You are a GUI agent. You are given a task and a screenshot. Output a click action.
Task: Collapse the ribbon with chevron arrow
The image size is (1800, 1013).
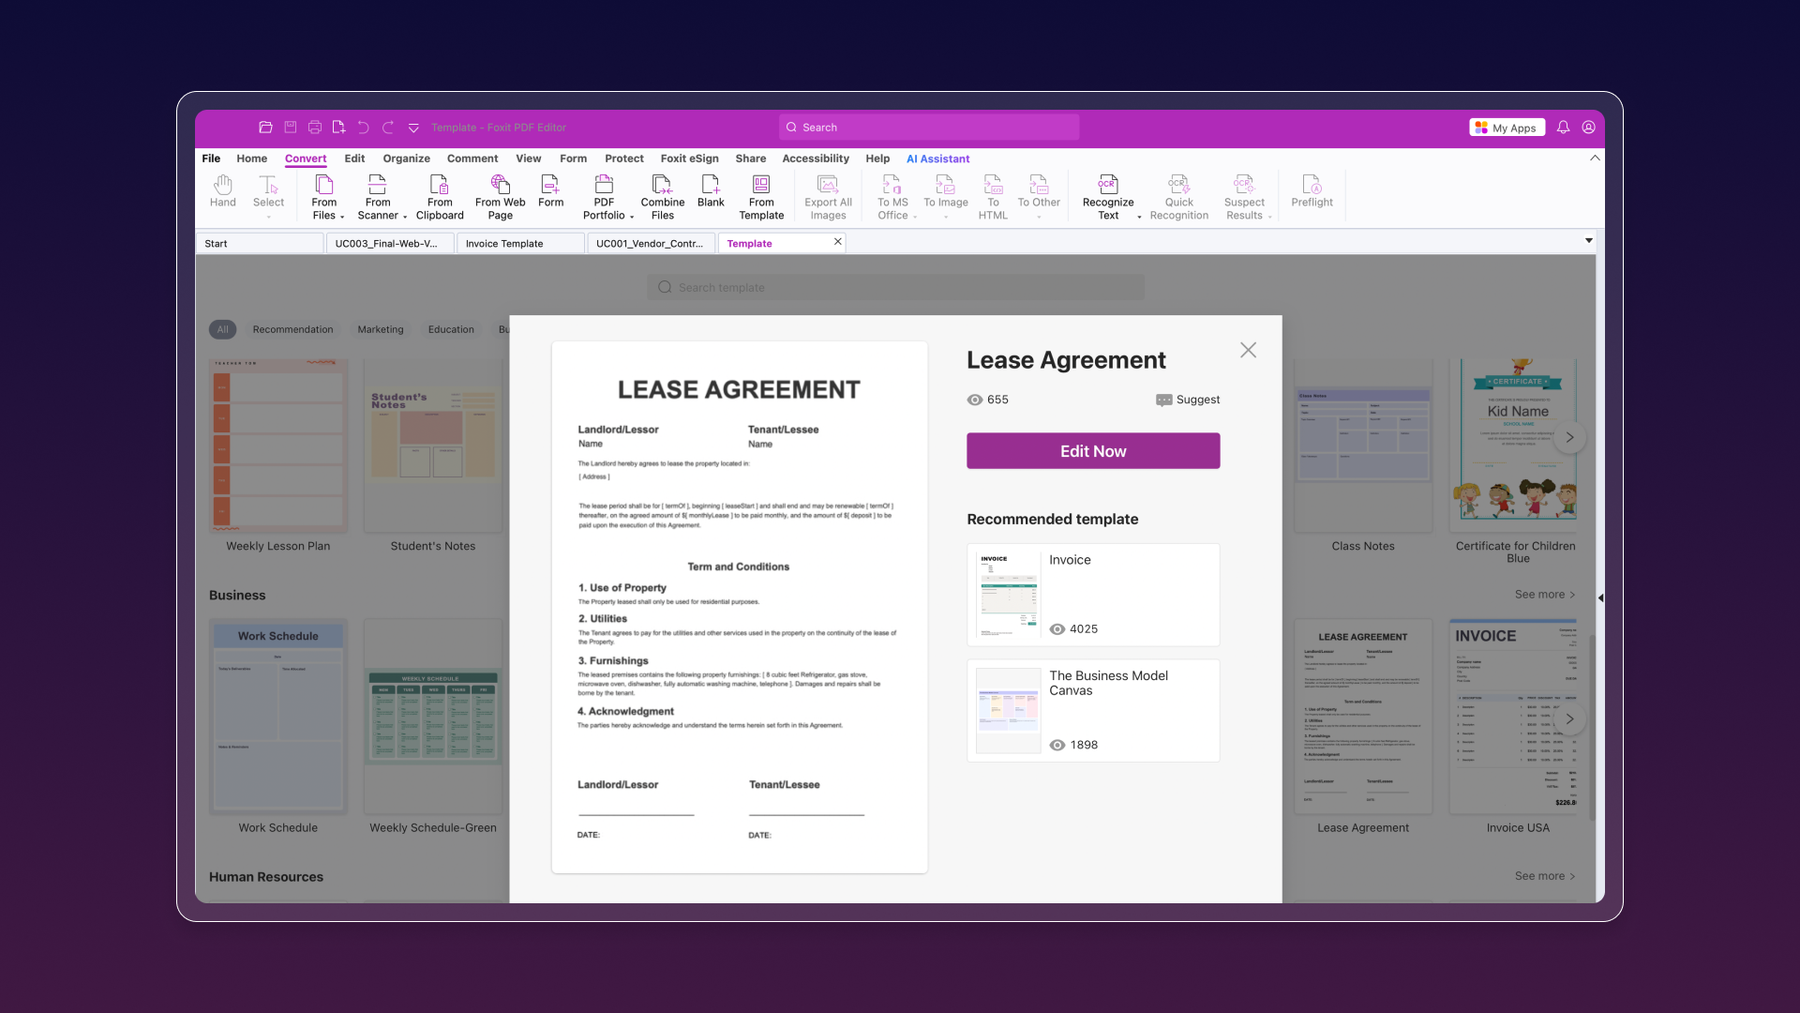(1595, 158)
